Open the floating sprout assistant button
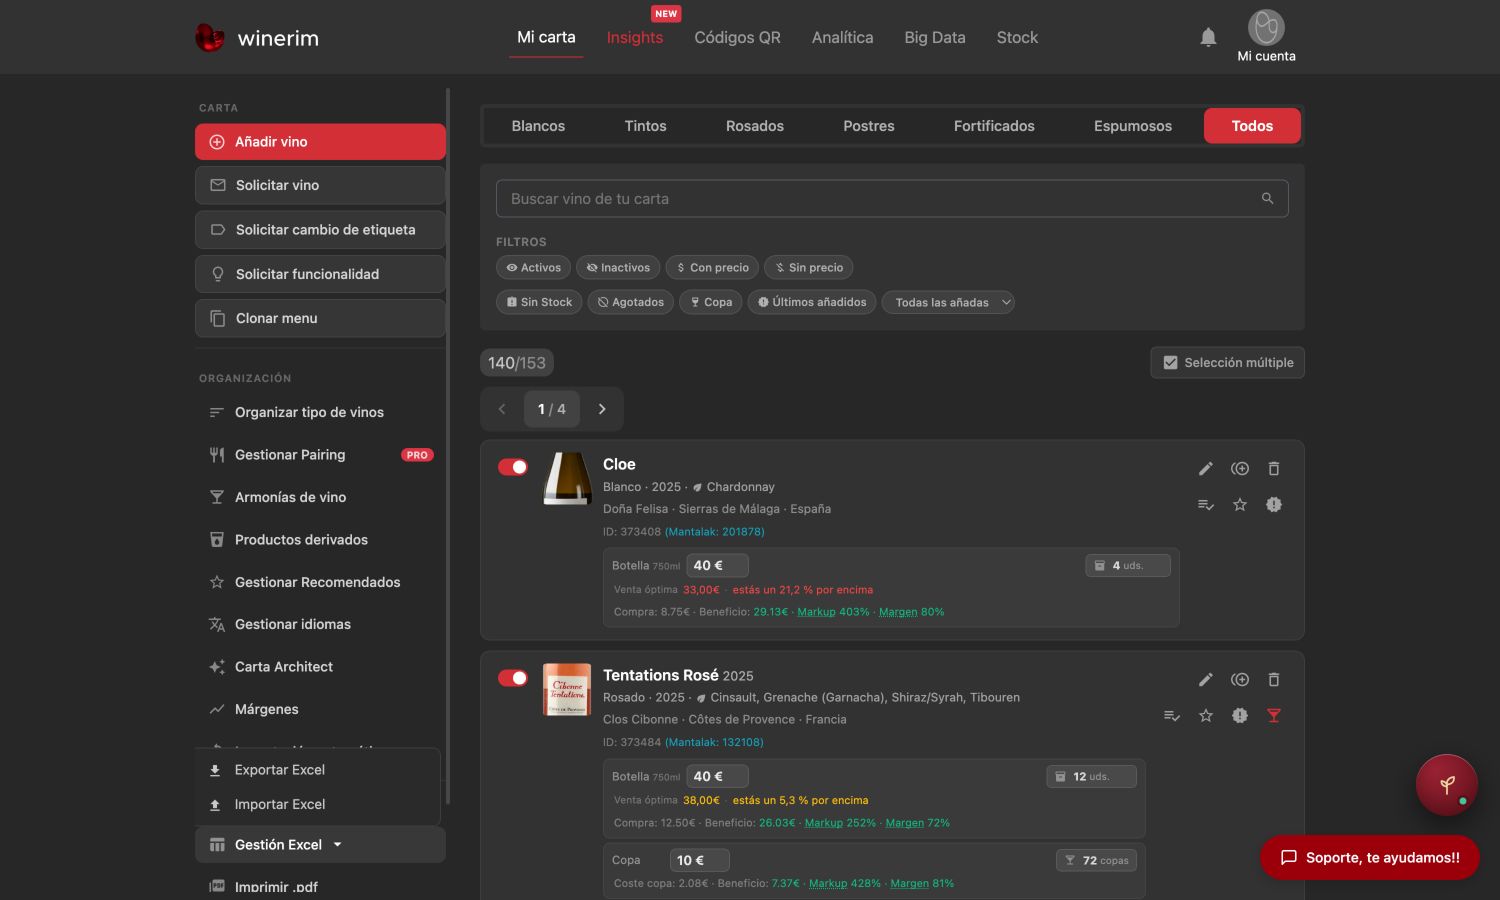Image resolution: width=1500 pixels, height=900 pixels. [x=1446, y=785]
